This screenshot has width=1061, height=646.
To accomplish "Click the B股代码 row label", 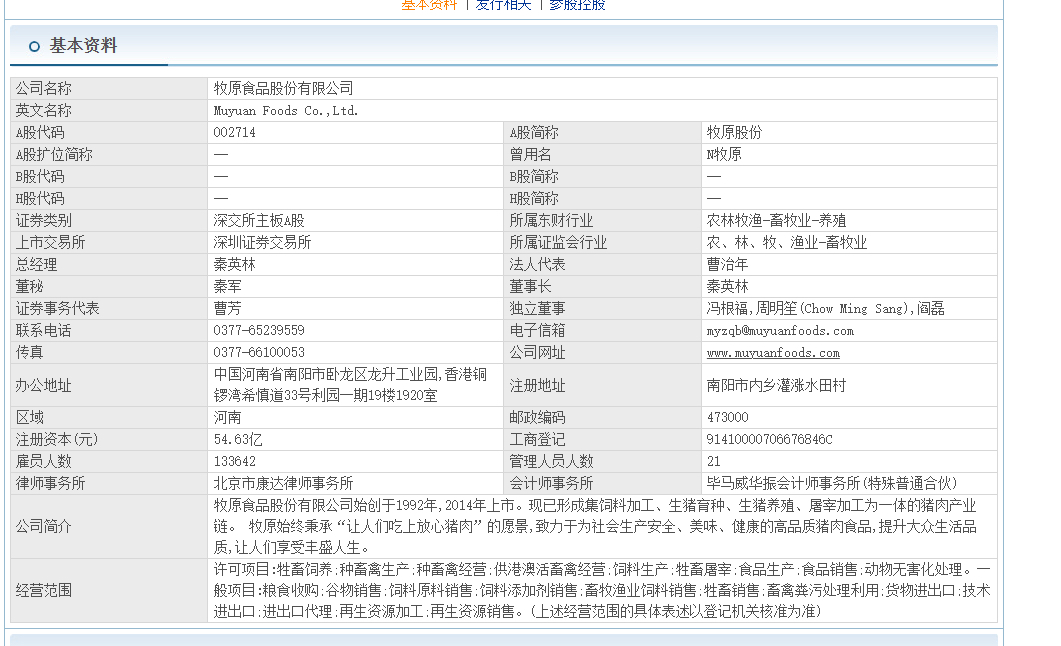I will click(x=40, y=177).
